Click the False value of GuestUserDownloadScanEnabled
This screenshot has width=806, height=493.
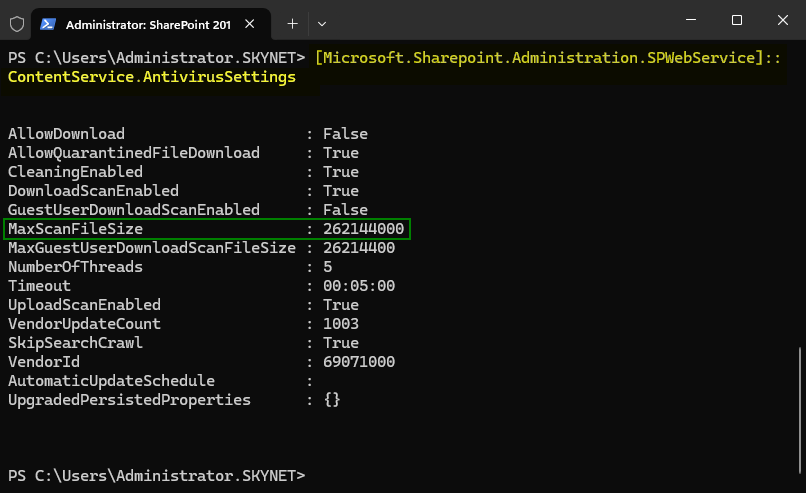pyautogui.click(x=345, y=210)
